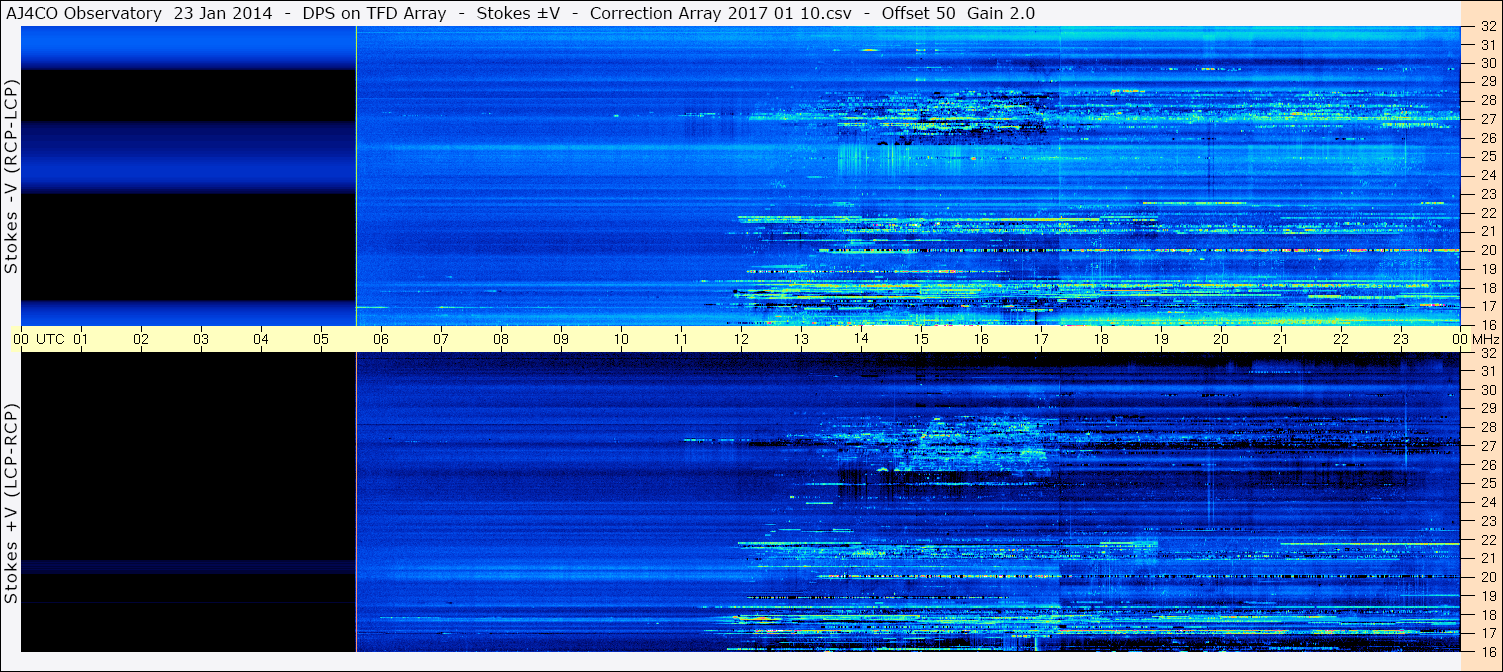The height and width of the screenshot is (672, 1503).
Task: Select the 04 hour marker on UTC axis
Action: 261,339
